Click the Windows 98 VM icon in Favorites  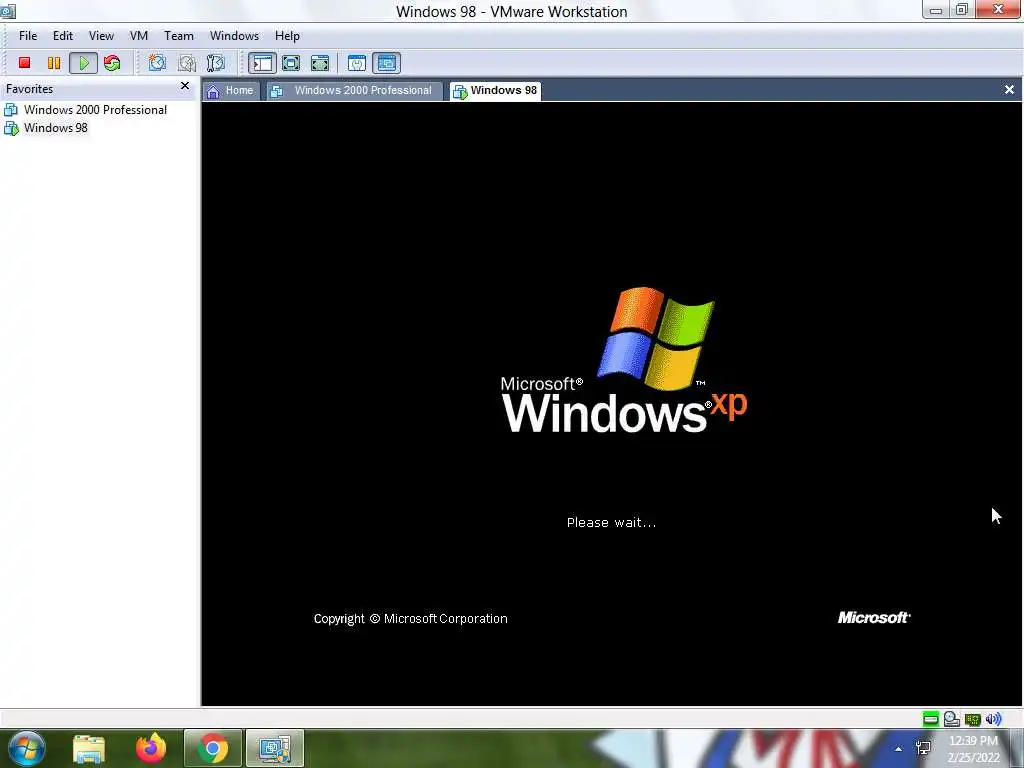11,128
